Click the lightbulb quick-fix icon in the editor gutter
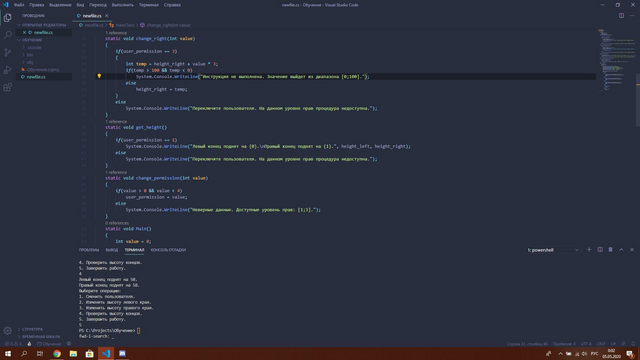This screenshot has height=360, width=640. point(99,76)
